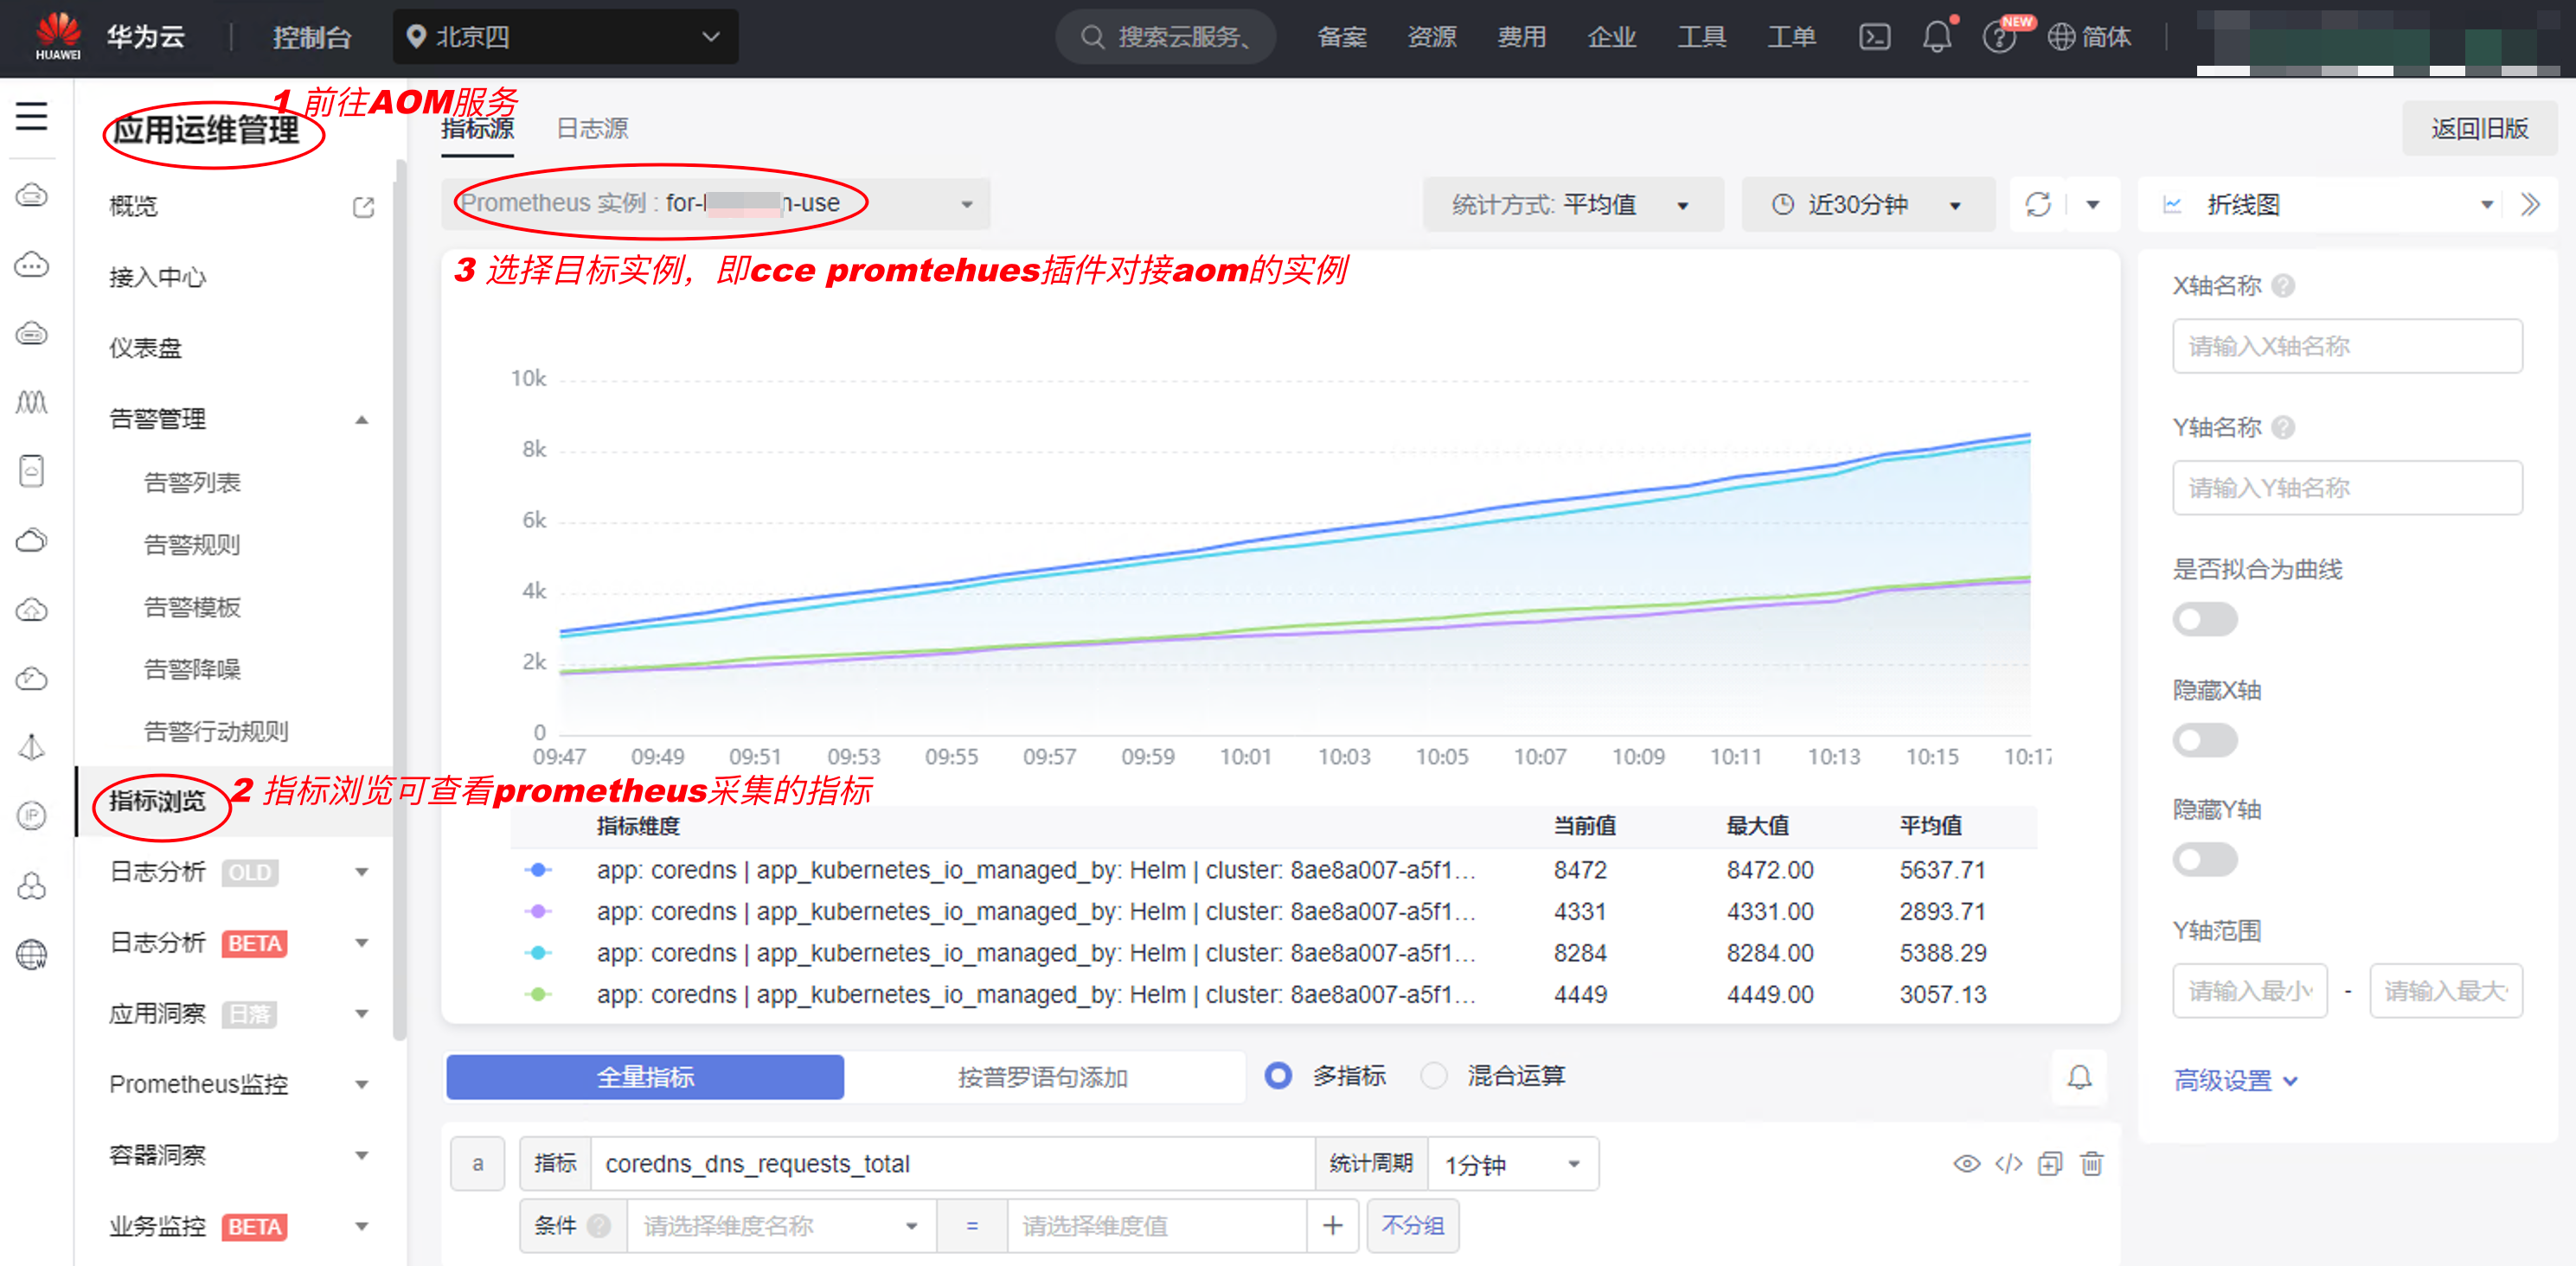Image resolution: width=2576 pixels, height=1266 pixels.
Task: Toggle the hide X-axis switch
Action: click(2204, 740)
